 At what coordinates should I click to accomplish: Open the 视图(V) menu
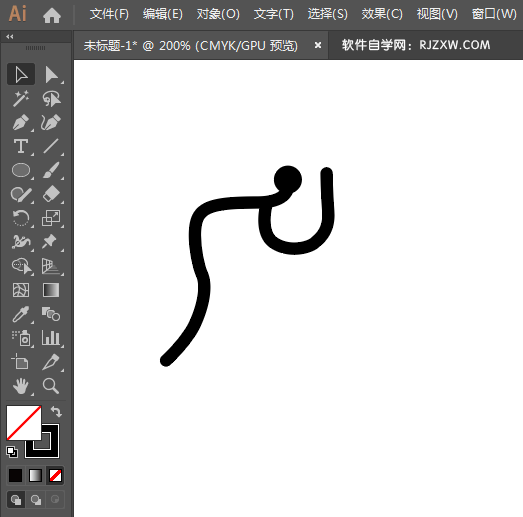[437, 14]
